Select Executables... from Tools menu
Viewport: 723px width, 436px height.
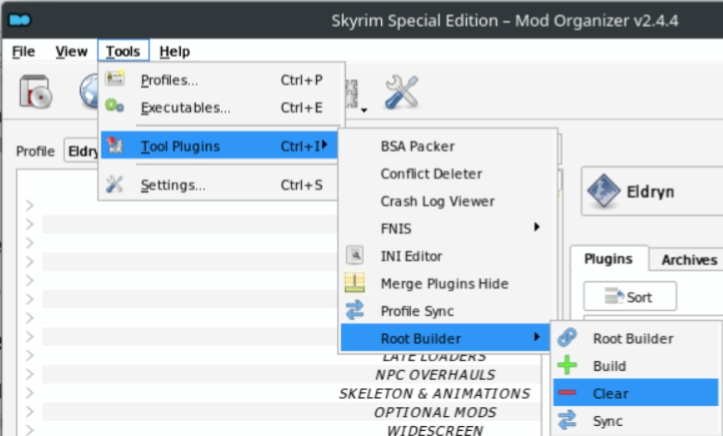click(219, 107)
